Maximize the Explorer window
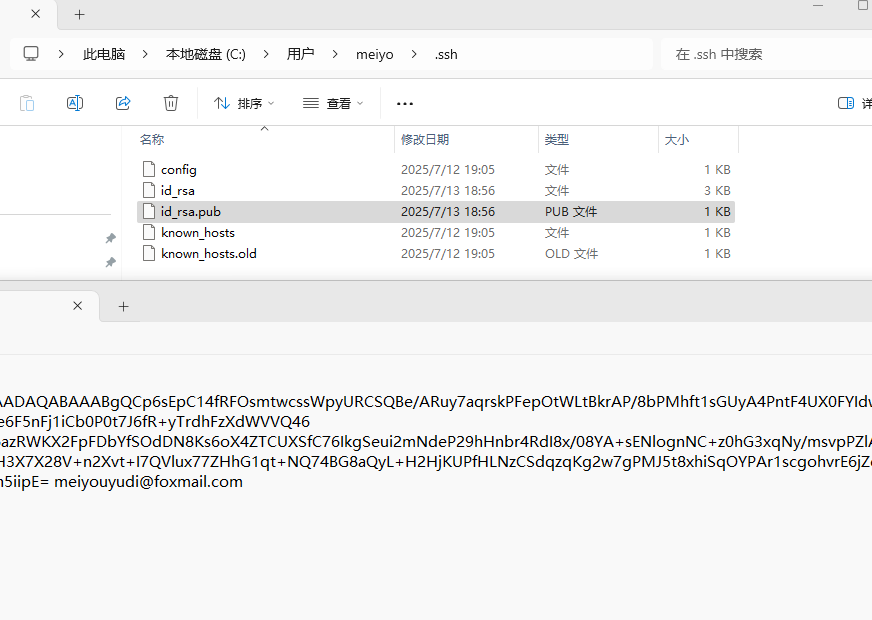 click(x=864, y=5)
